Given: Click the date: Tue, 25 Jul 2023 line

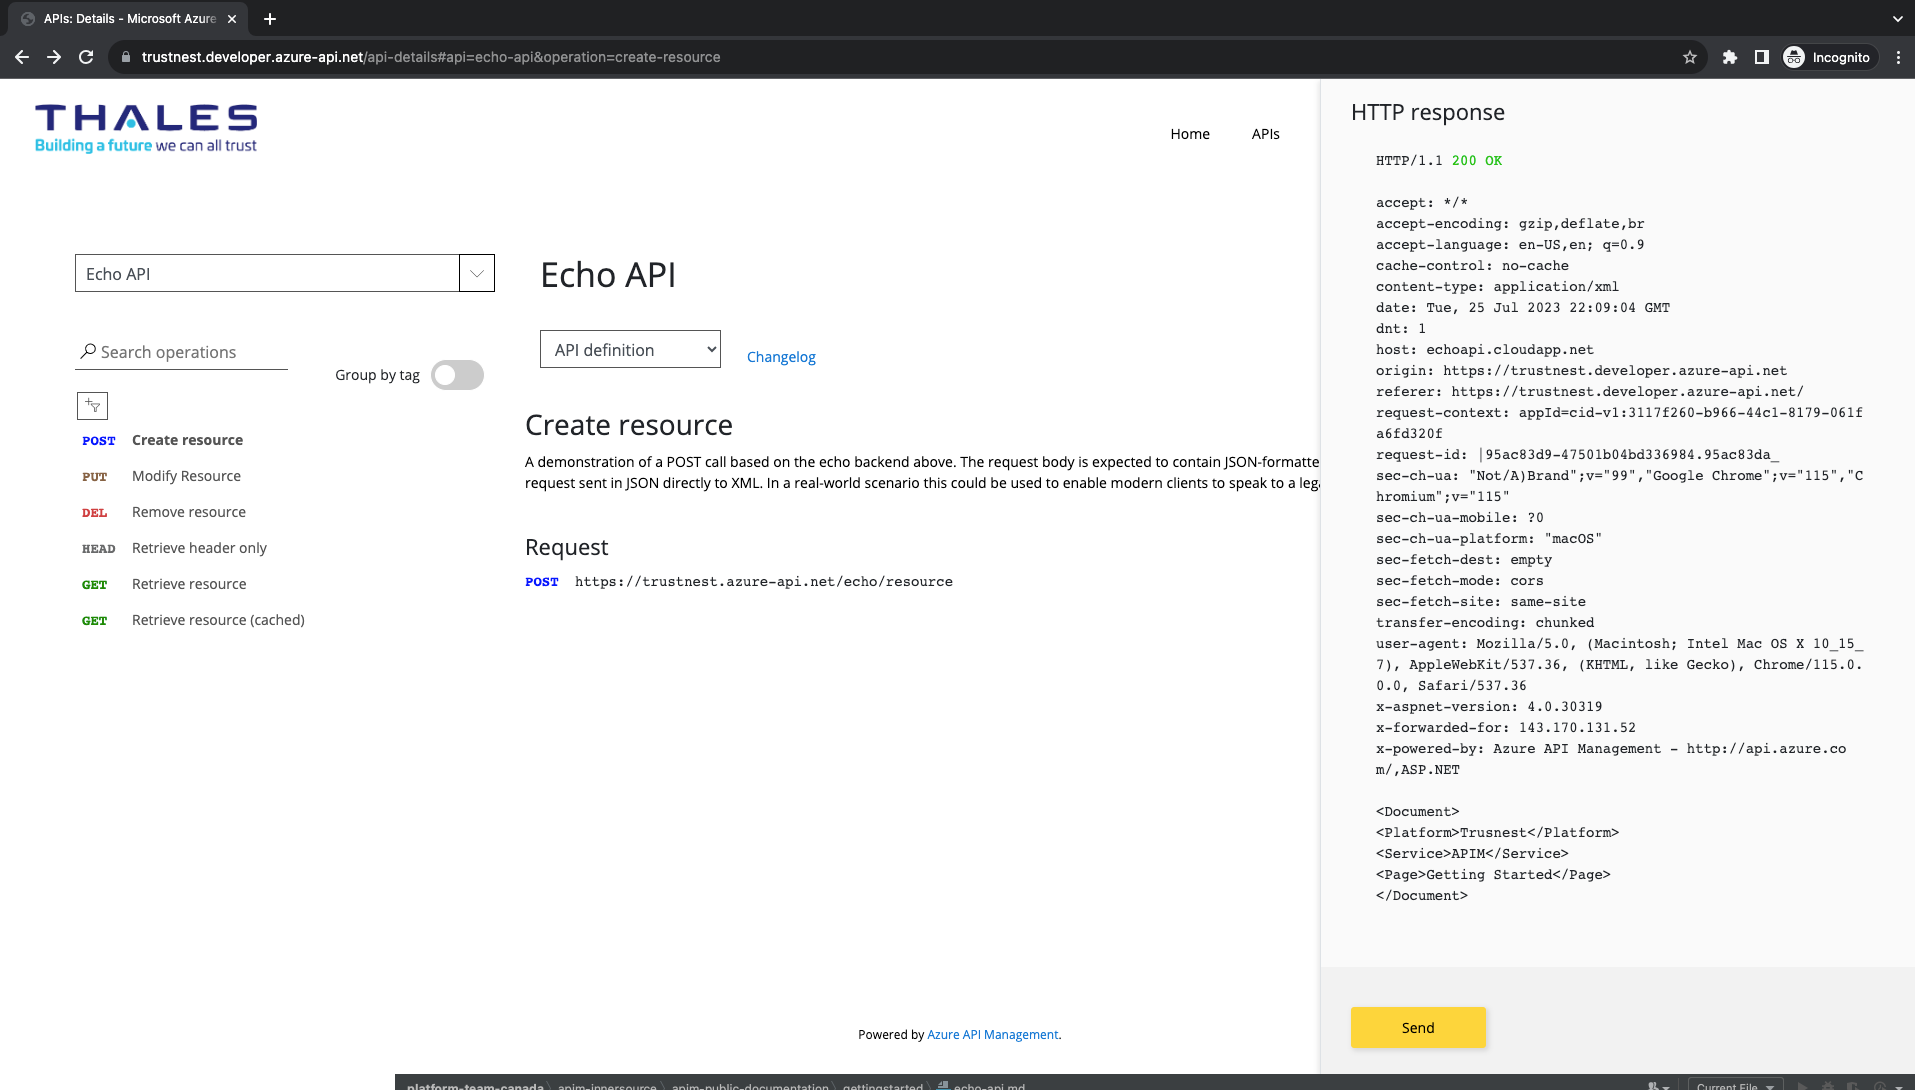Looking at the screenshot, I should click(x=1523, y=307).
